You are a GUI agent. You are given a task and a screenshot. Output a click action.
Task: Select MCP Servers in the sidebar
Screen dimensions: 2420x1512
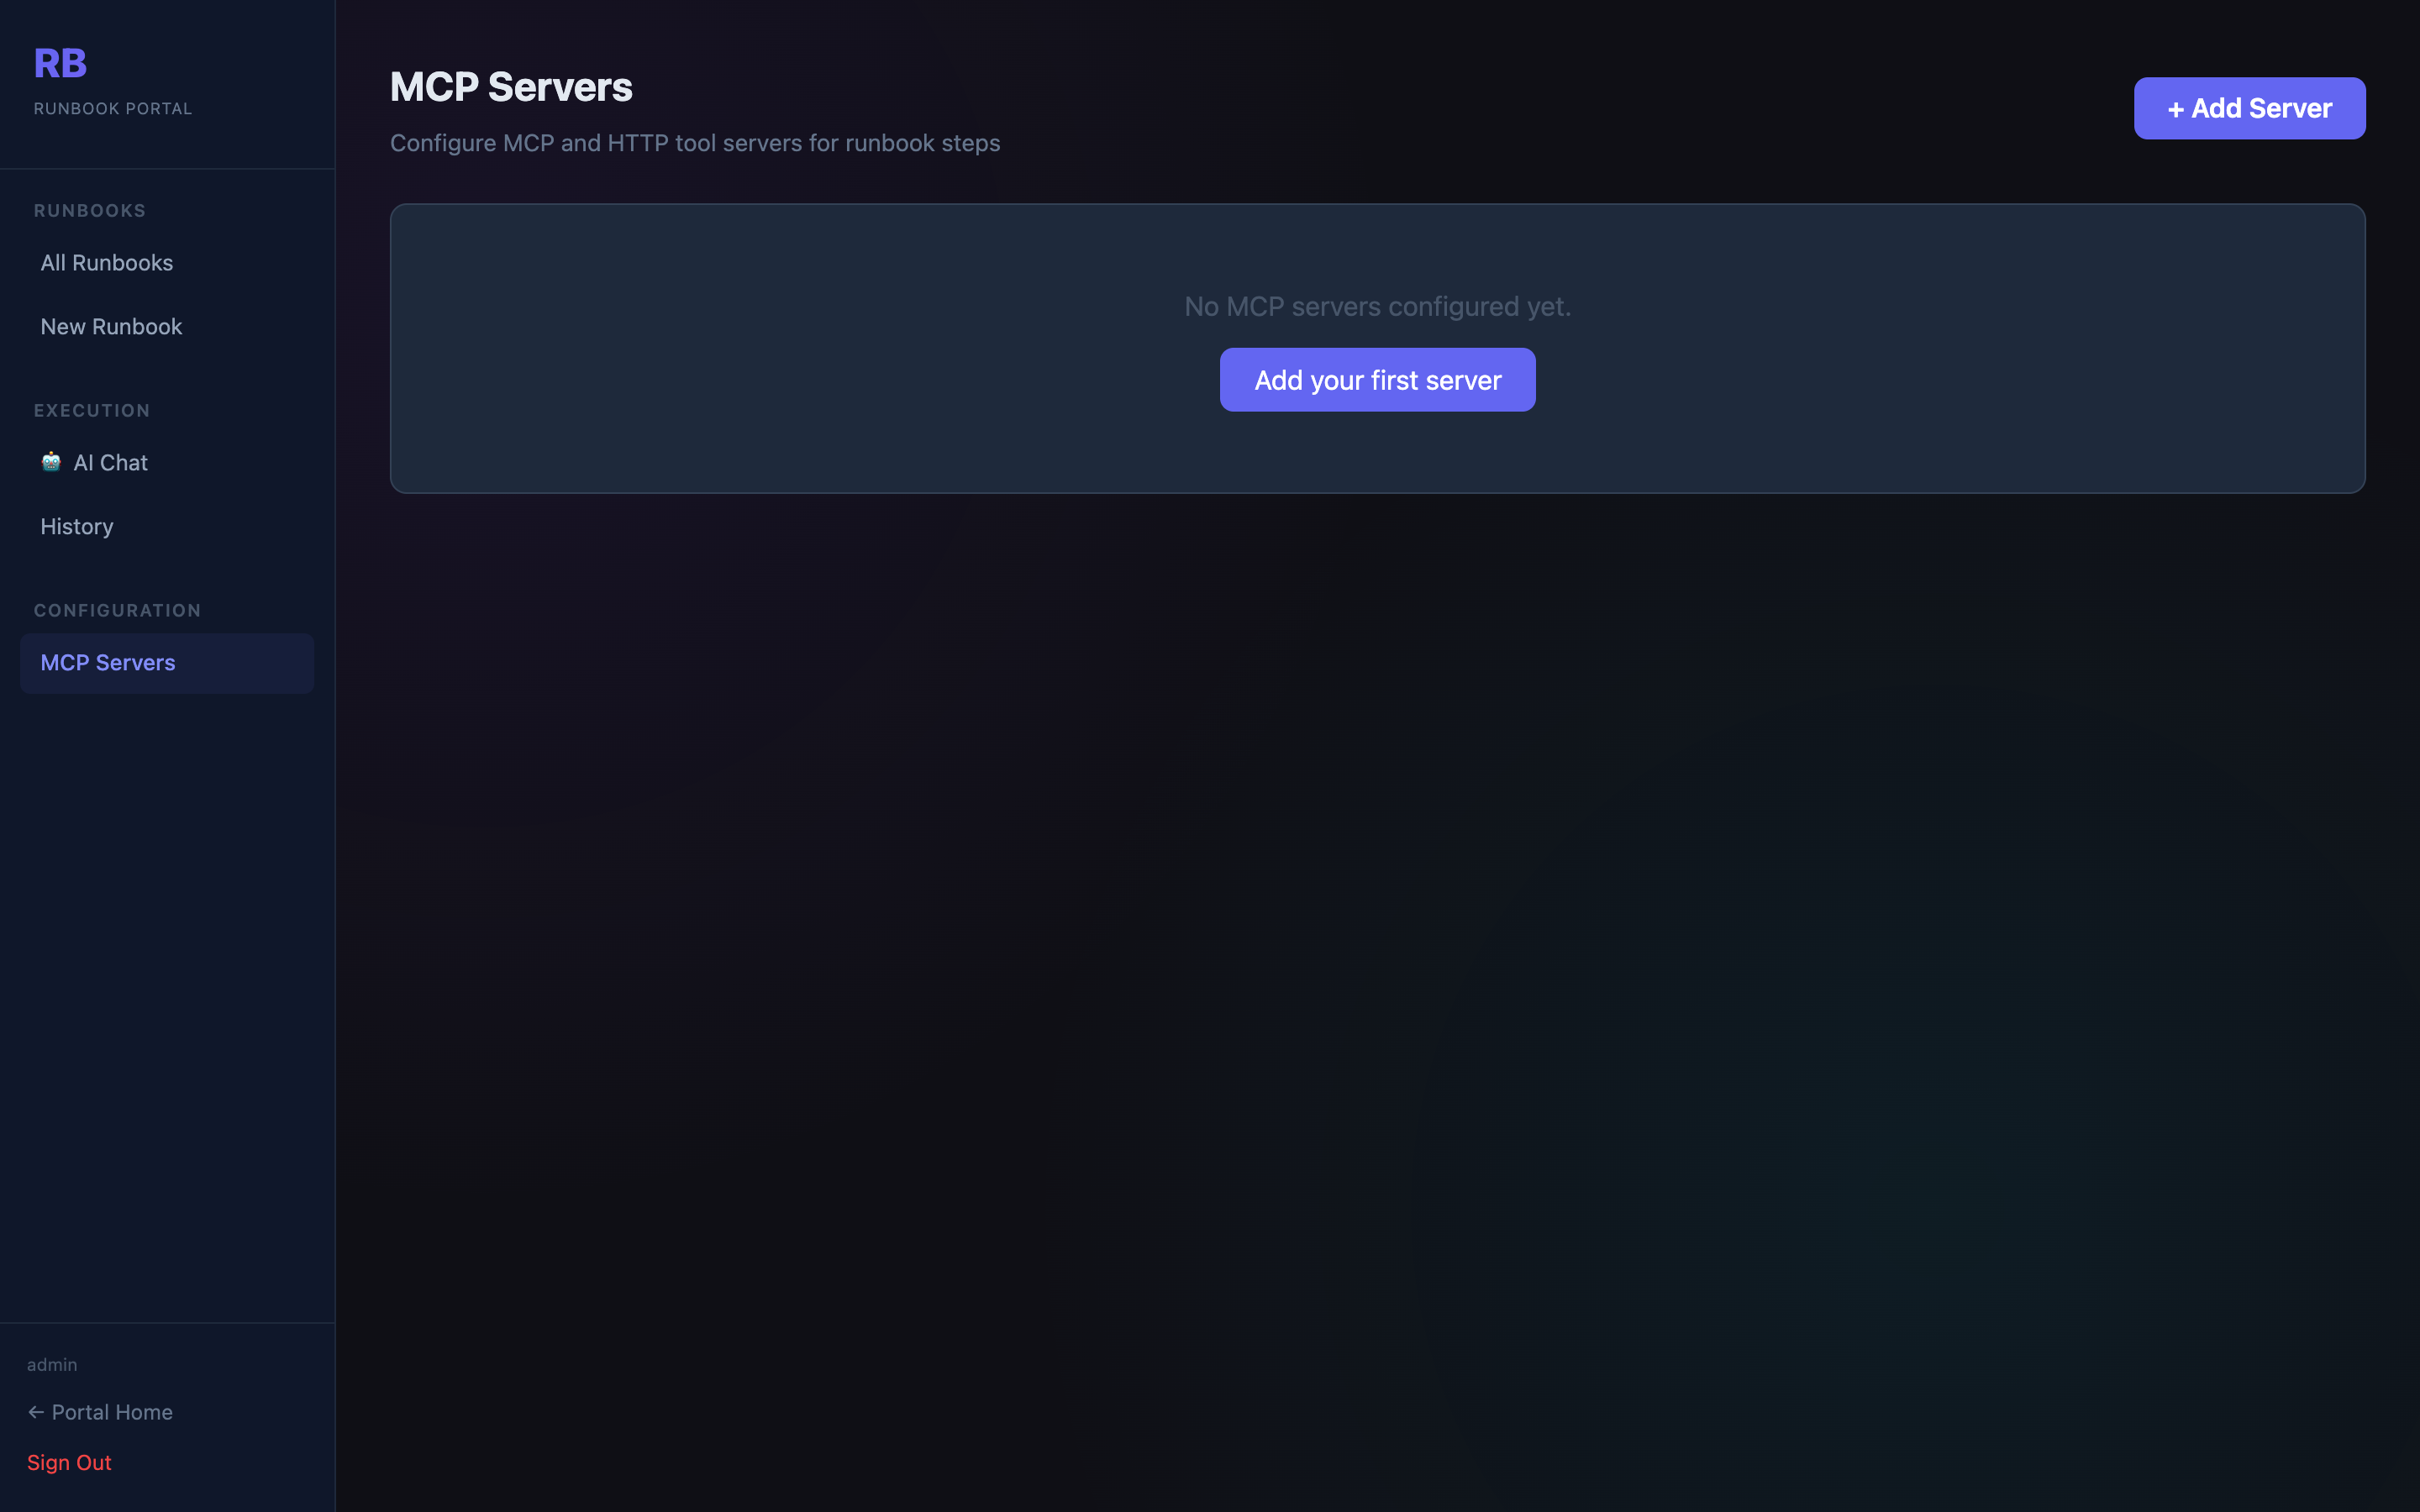tap(107, 662)
